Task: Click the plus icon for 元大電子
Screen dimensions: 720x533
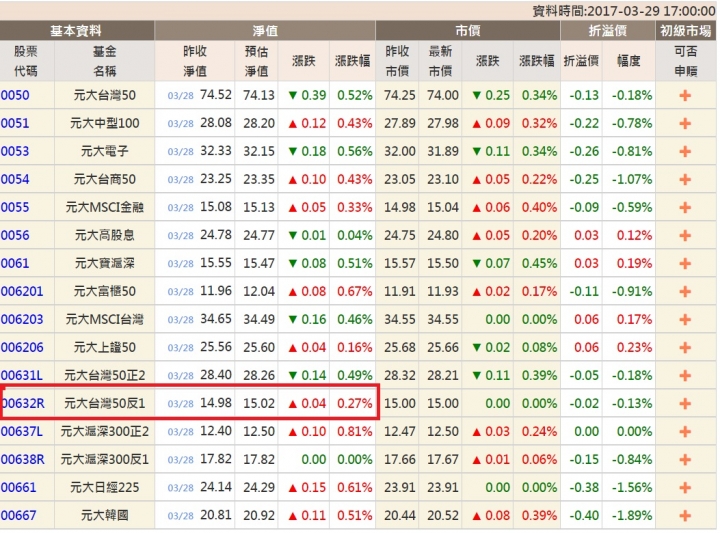Action: point(685,151)
